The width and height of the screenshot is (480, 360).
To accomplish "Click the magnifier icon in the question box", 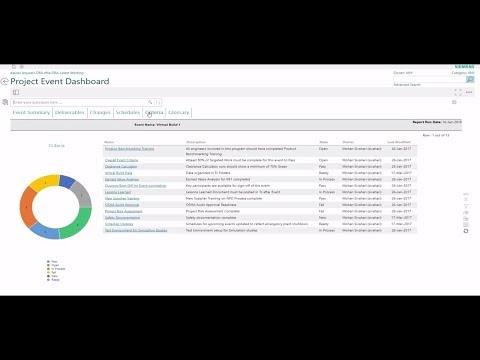I will [x=150, y=102].
